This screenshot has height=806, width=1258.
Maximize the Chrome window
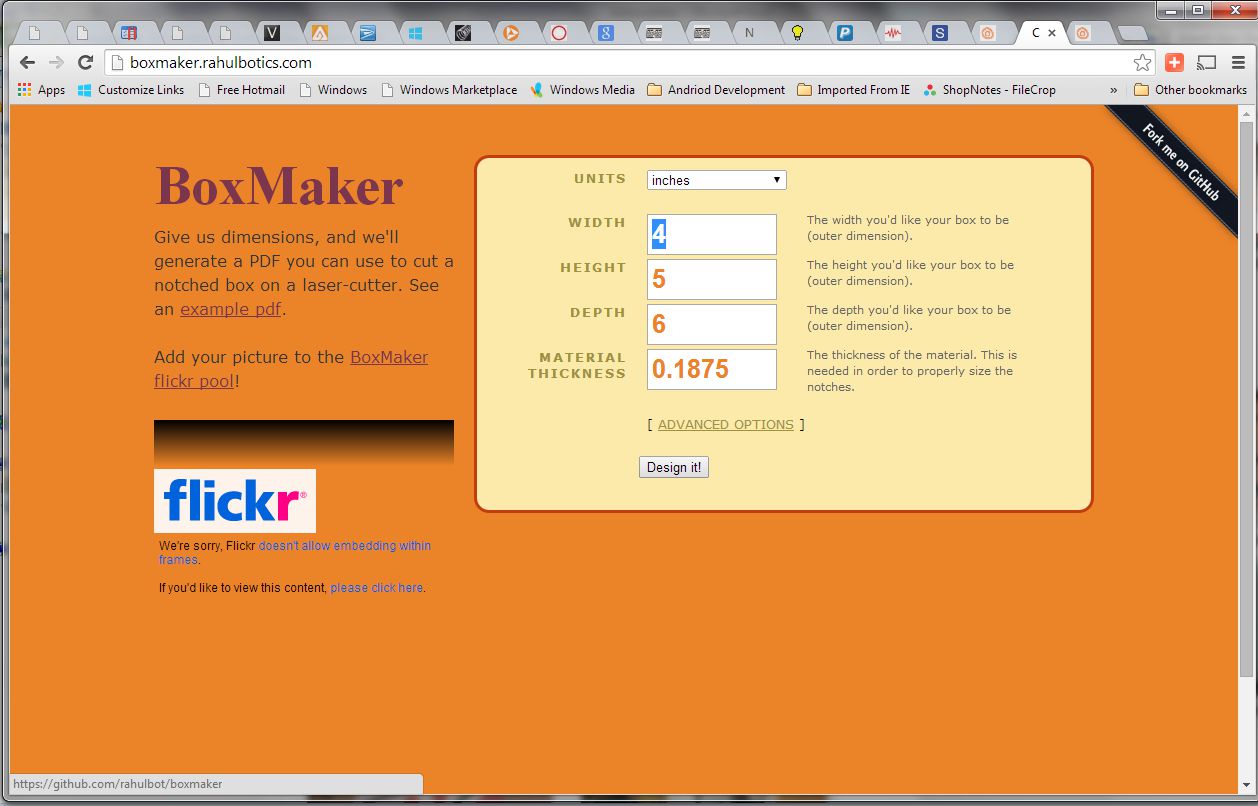pyautogui.click(x=1197, y=9)
